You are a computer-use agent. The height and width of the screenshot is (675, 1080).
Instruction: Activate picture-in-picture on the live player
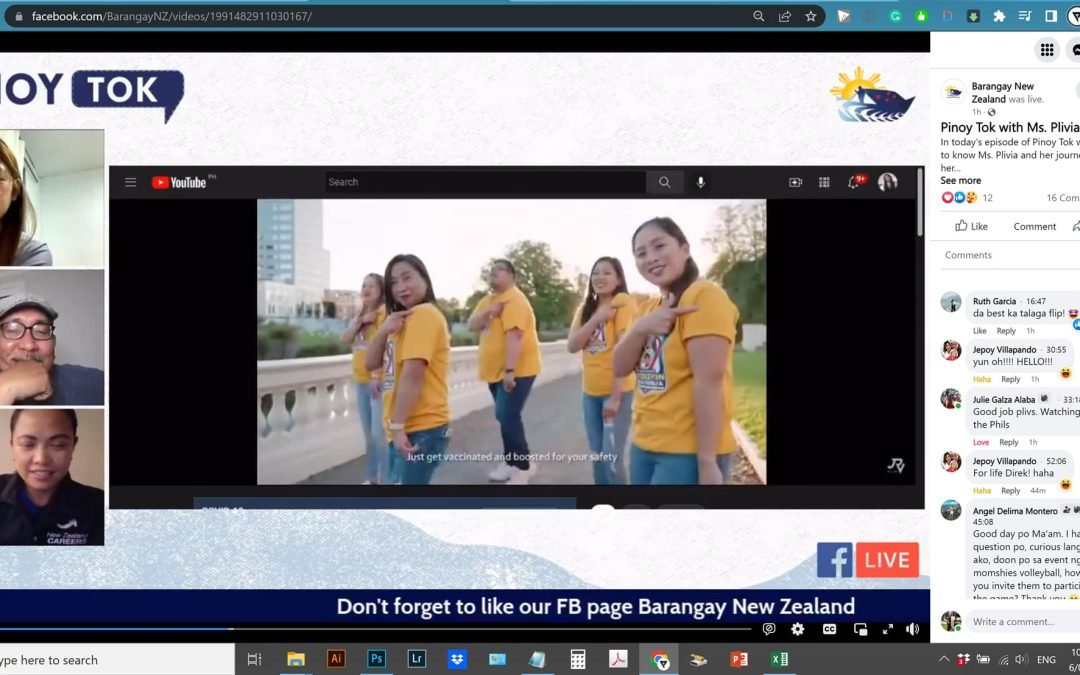859,629
